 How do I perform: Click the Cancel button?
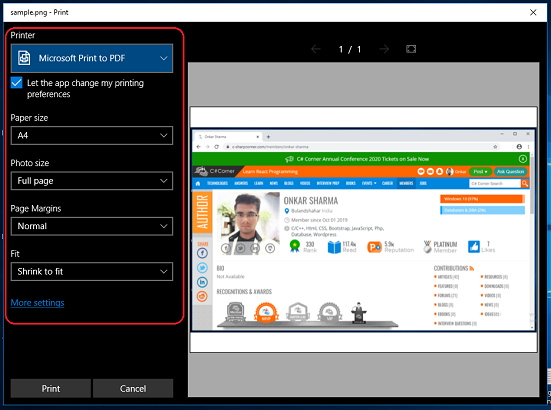point(133,388)
